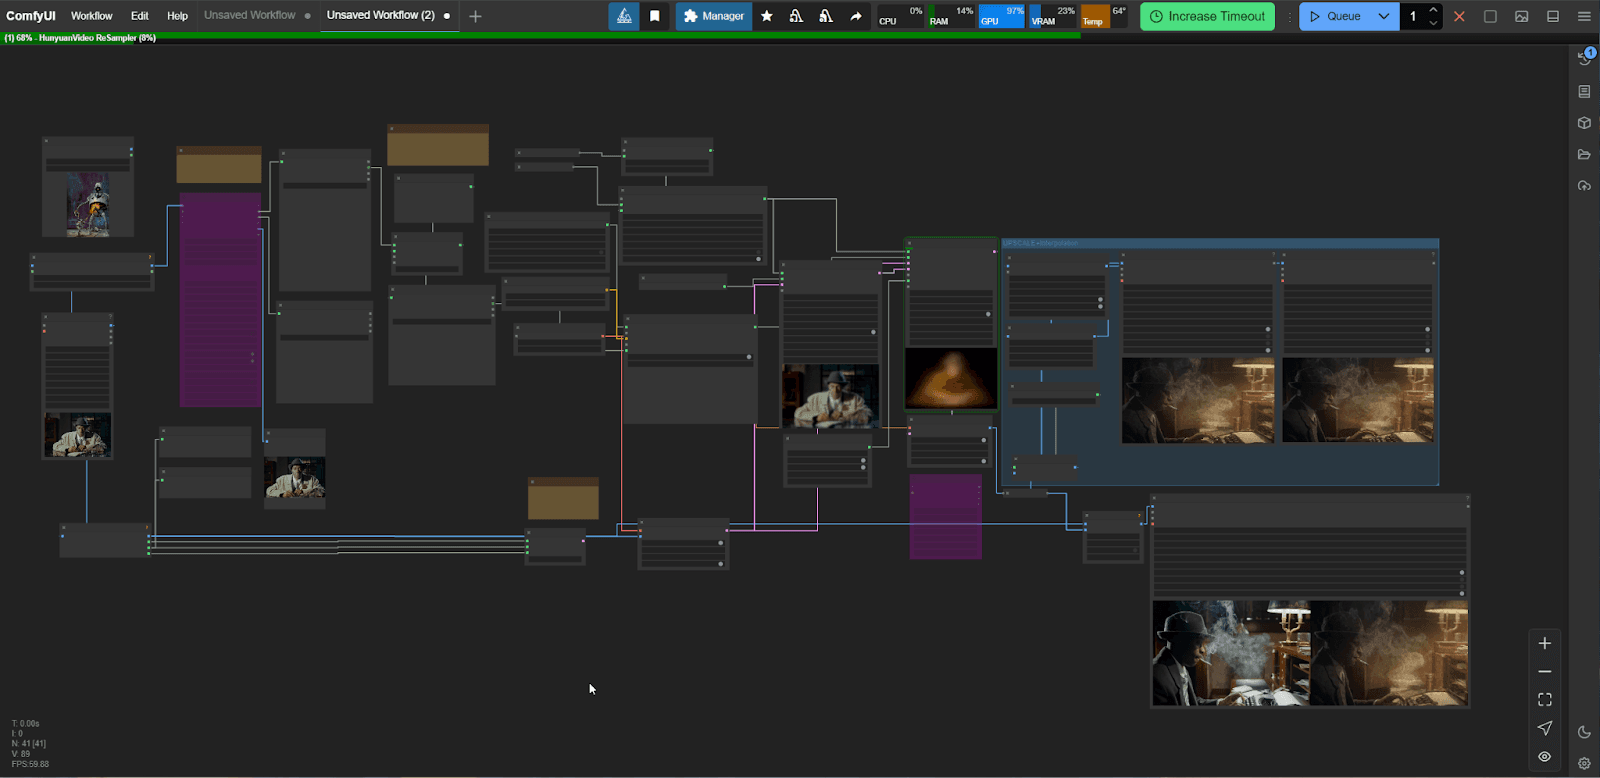Switch to the Unsaved Workflow tab
Viewport: 1600px width, 778px height.
point(250,15)
